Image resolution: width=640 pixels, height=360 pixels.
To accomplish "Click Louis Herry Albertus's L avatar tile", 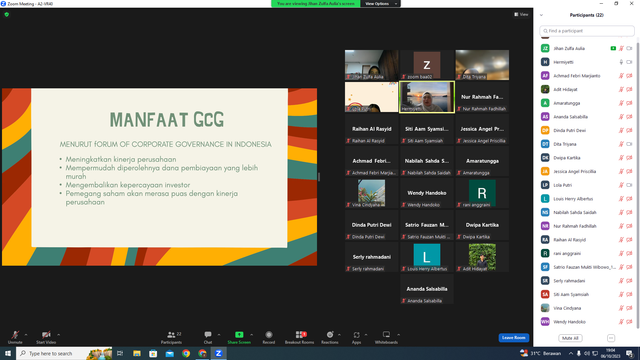I will [427, 257].
